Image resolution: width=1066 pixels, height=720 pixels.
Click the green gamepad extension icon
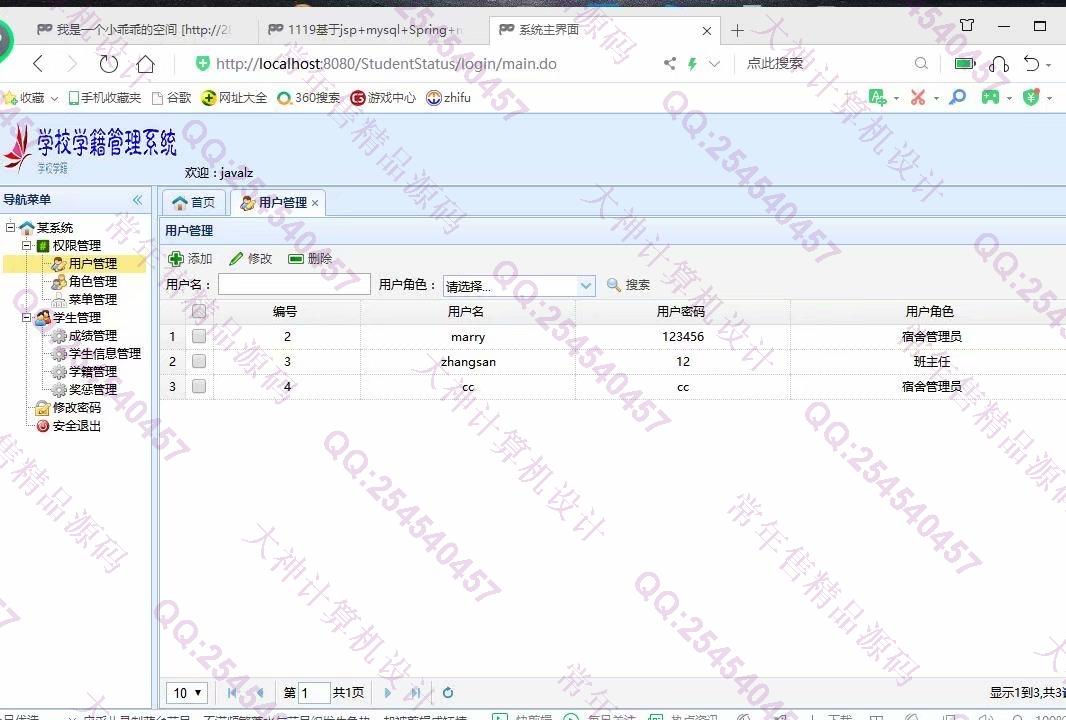pyautogui.click(x=990, y=97)
